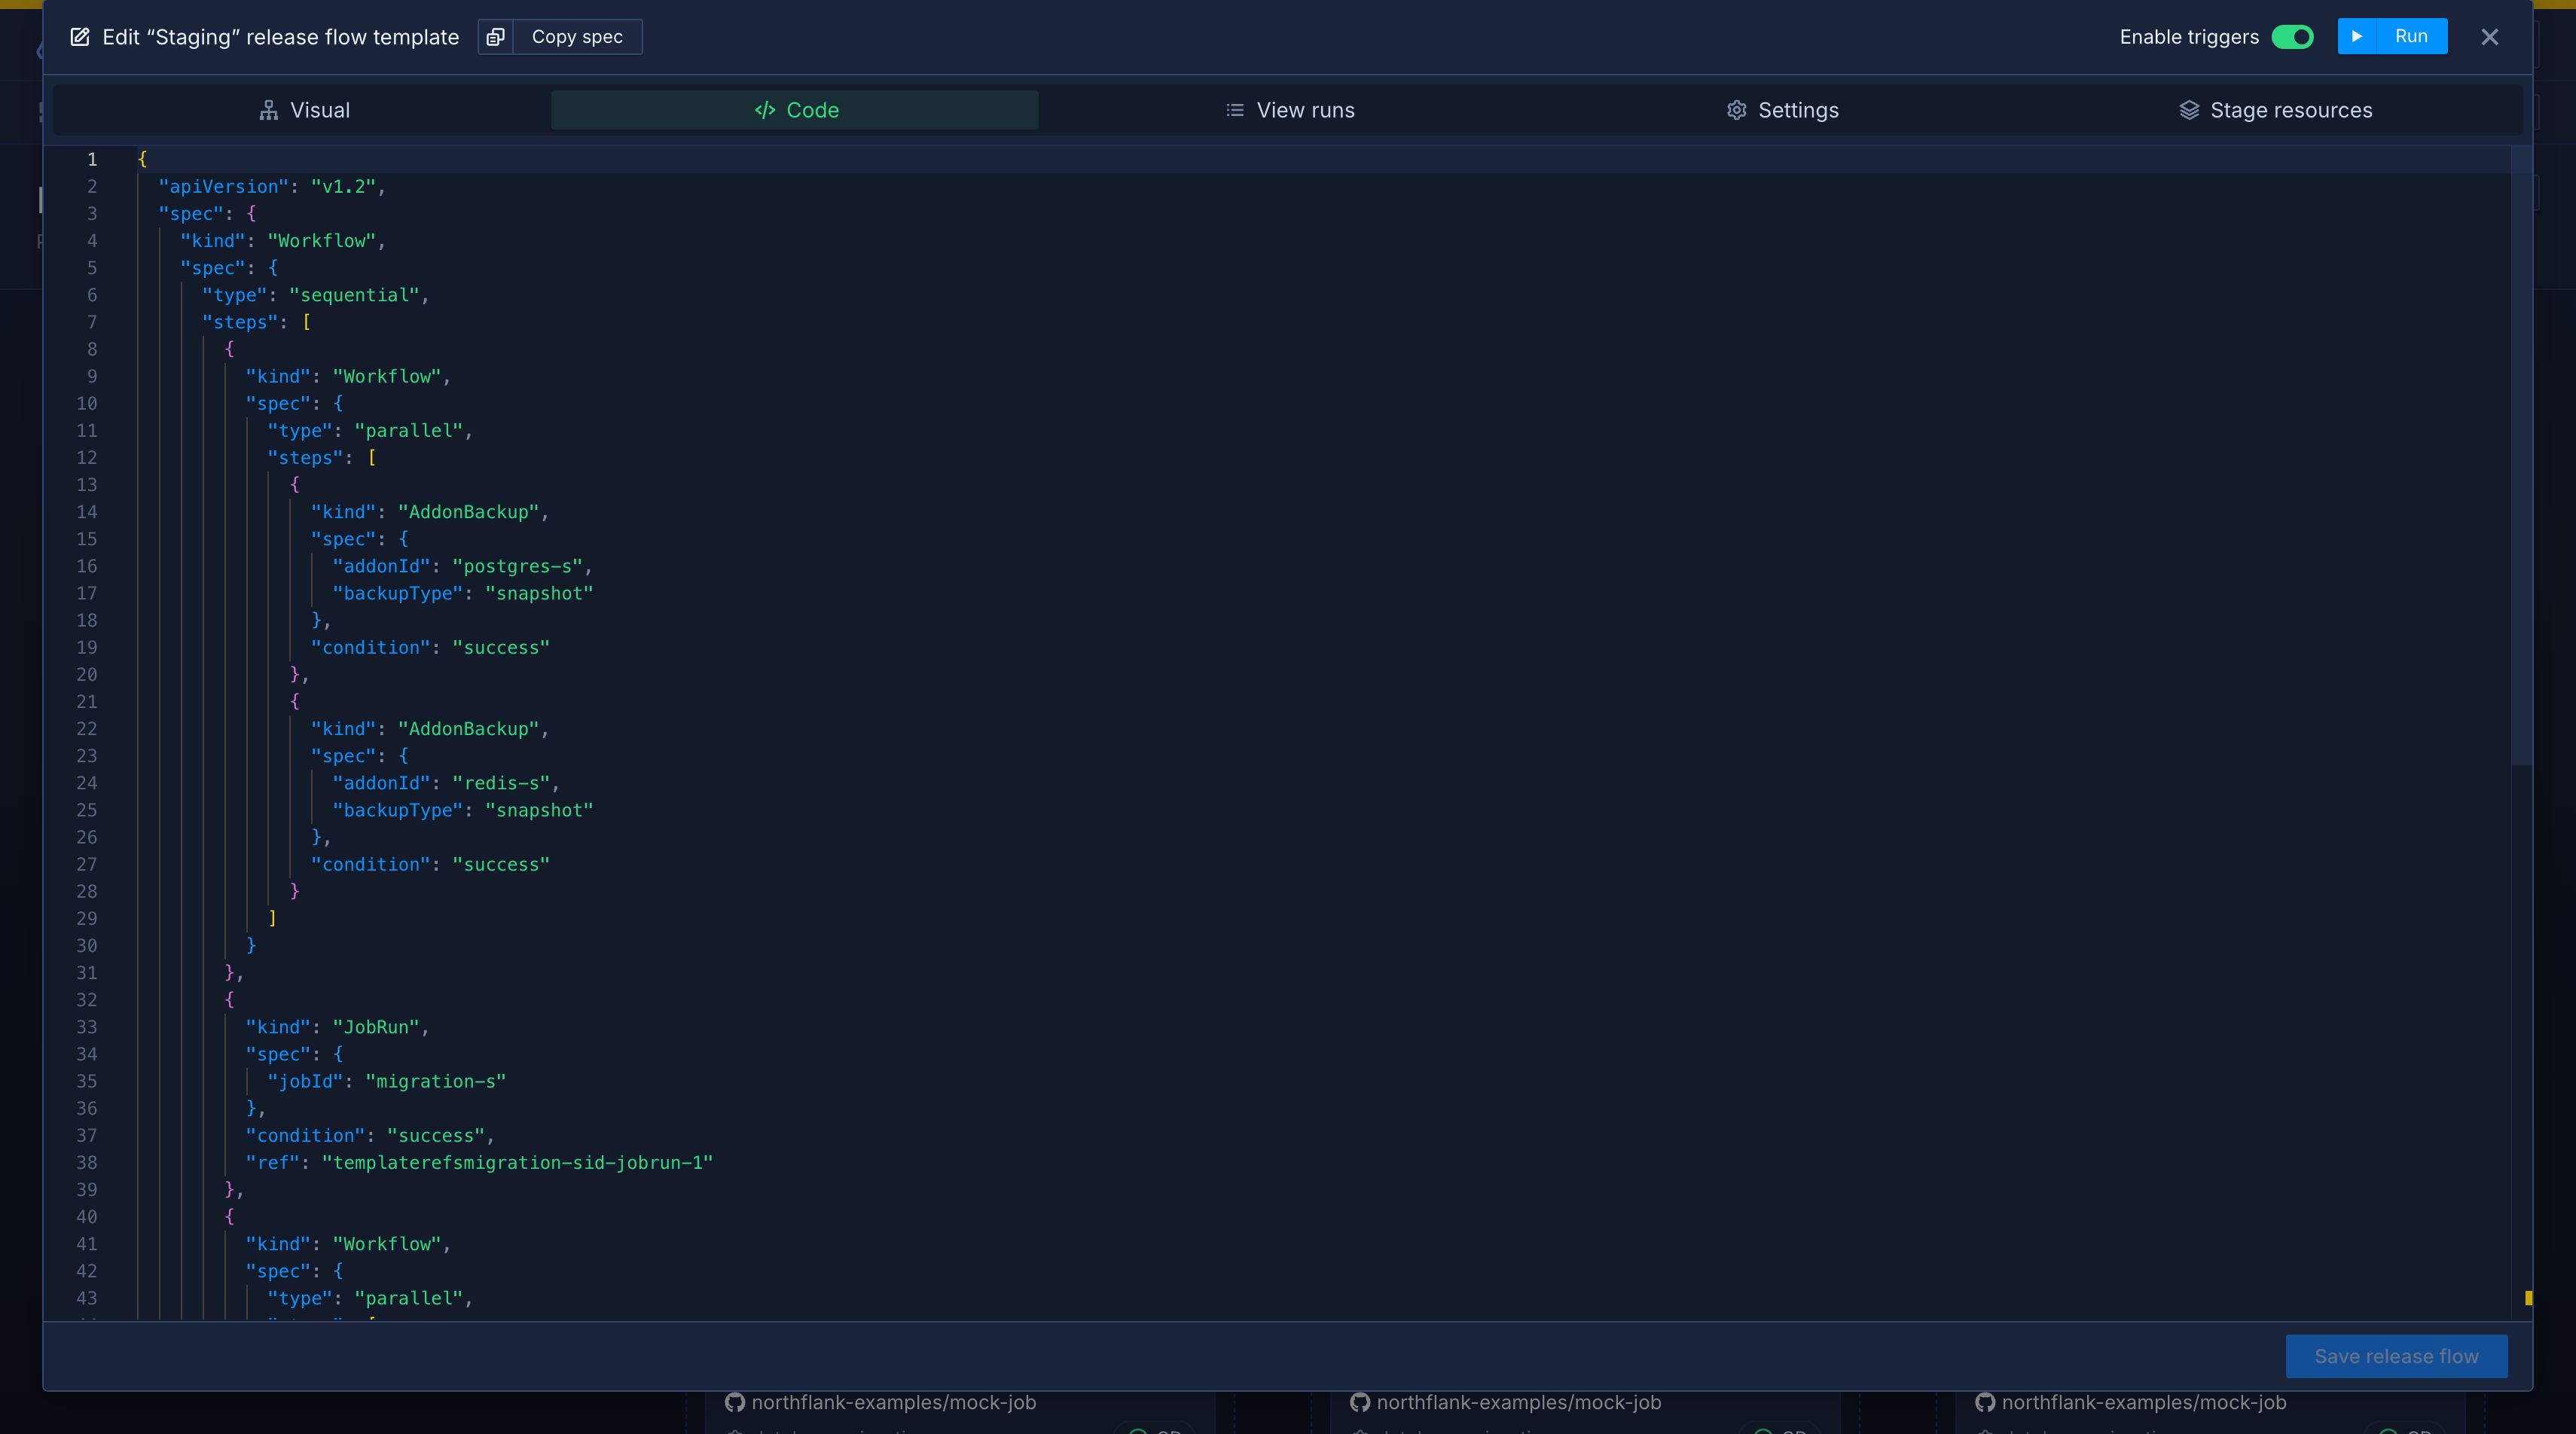
Task: Click the "steps" key on line 7
Action: coord(240,322)
